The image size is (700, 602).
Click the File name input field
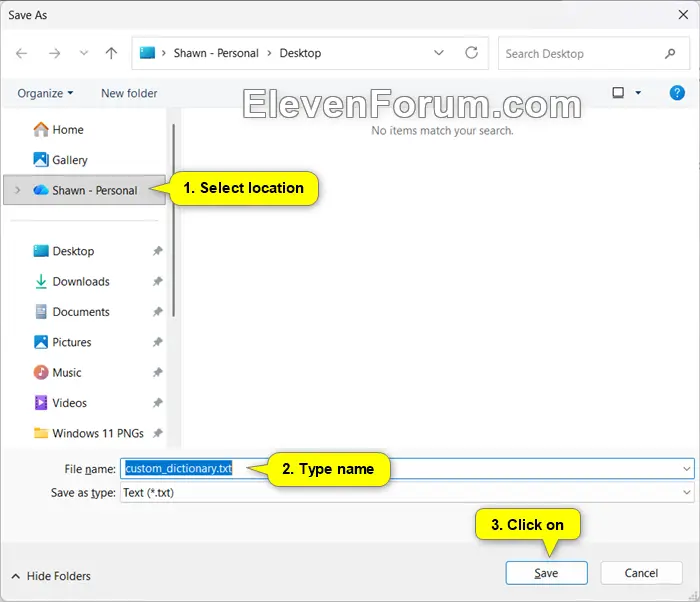click(x=407, y=468)
